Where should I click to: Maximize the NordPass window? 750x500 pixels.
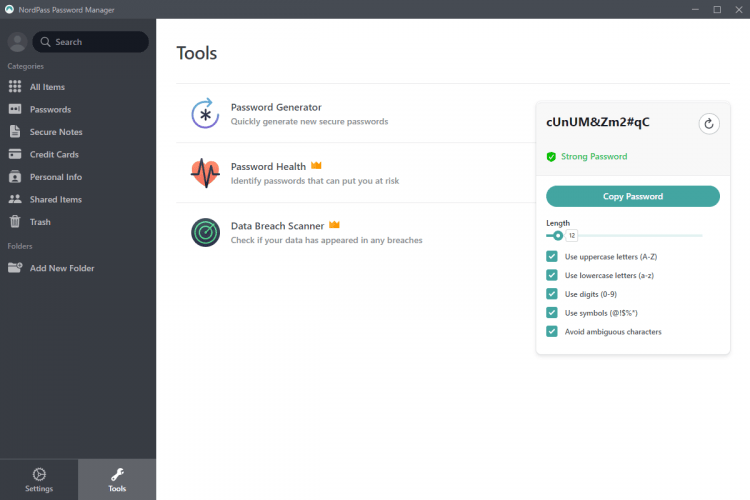pyautogui.click(x=717, y=9)
